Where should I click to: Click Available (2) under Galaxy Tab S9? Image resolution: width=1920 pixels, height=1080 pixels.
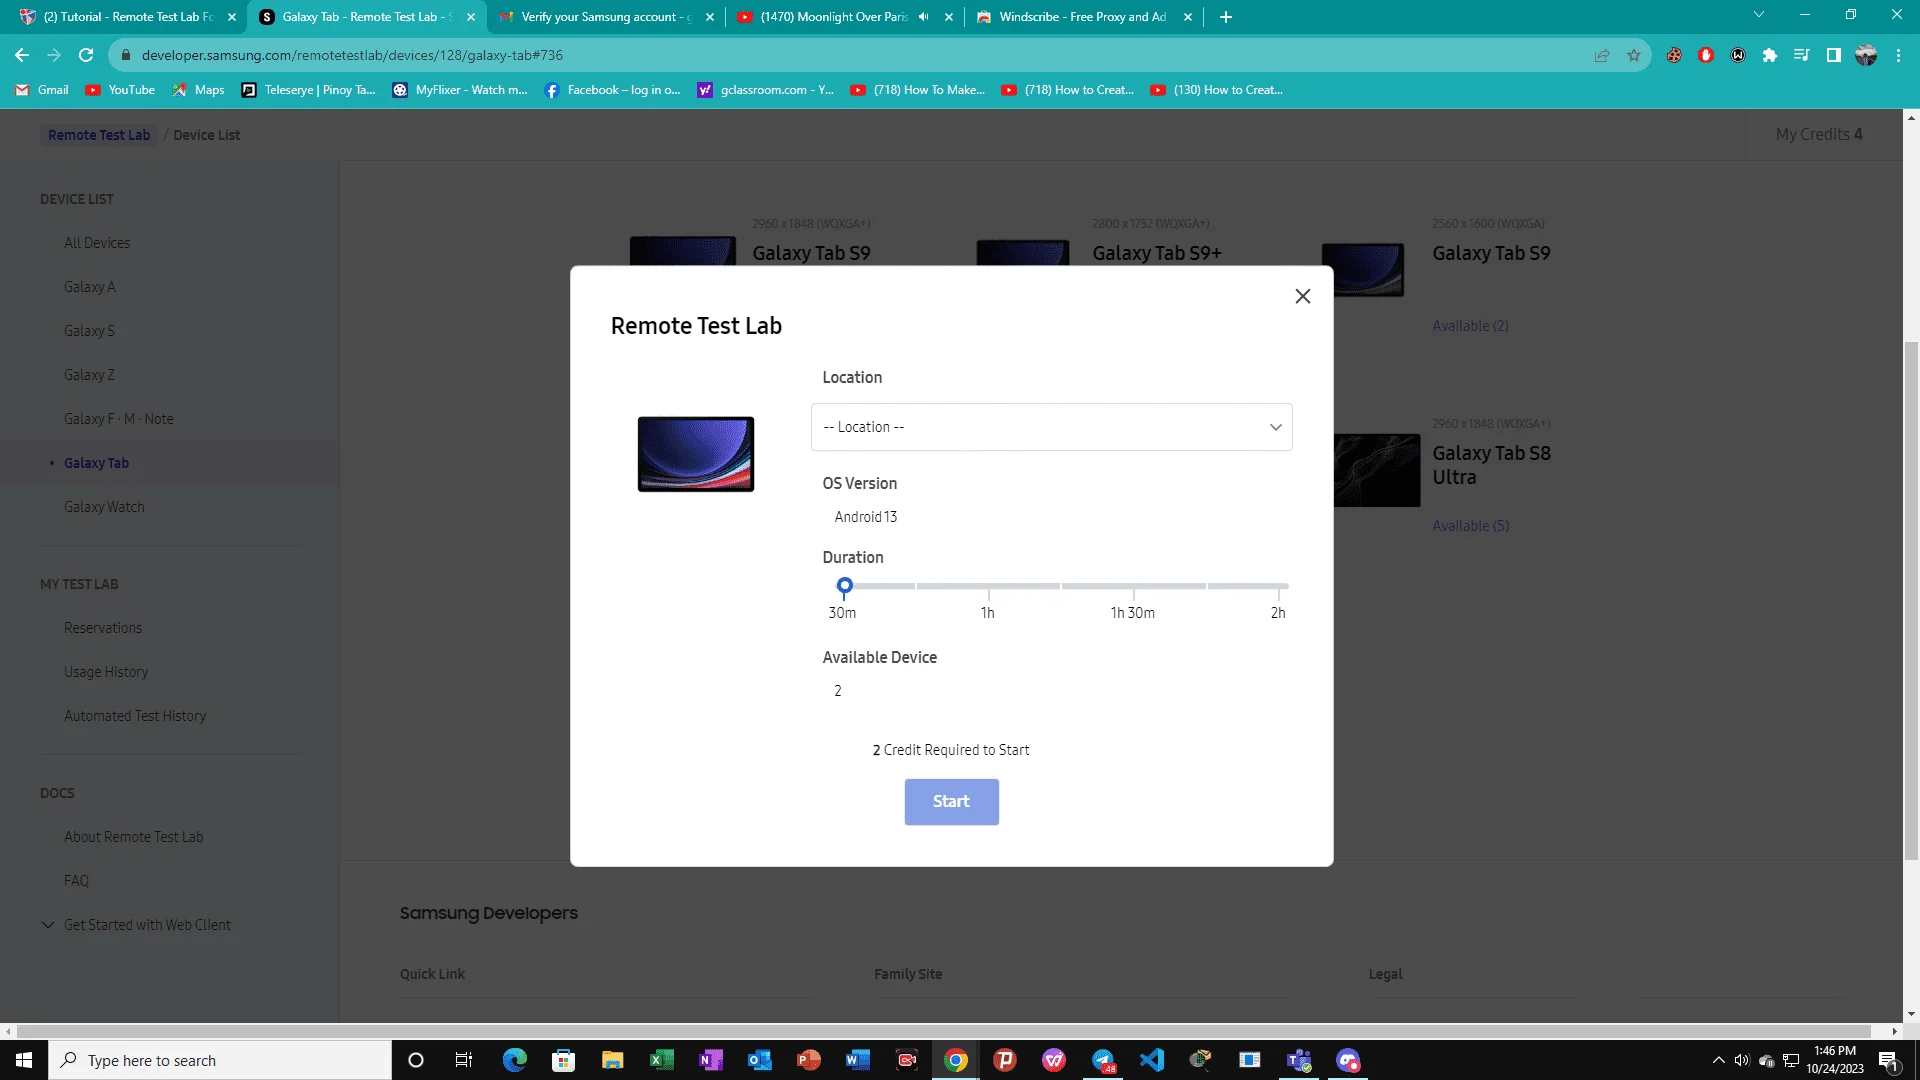coord(1470,326)
